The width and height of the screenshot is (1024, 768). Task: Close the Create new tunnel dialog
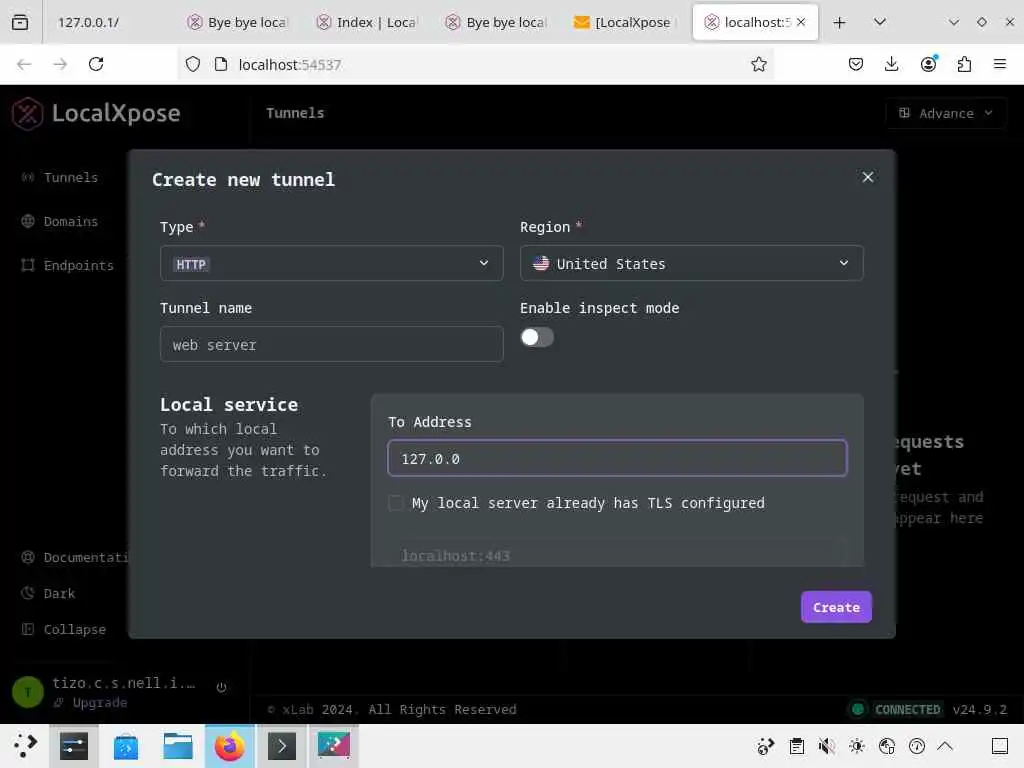pos(868,177)
